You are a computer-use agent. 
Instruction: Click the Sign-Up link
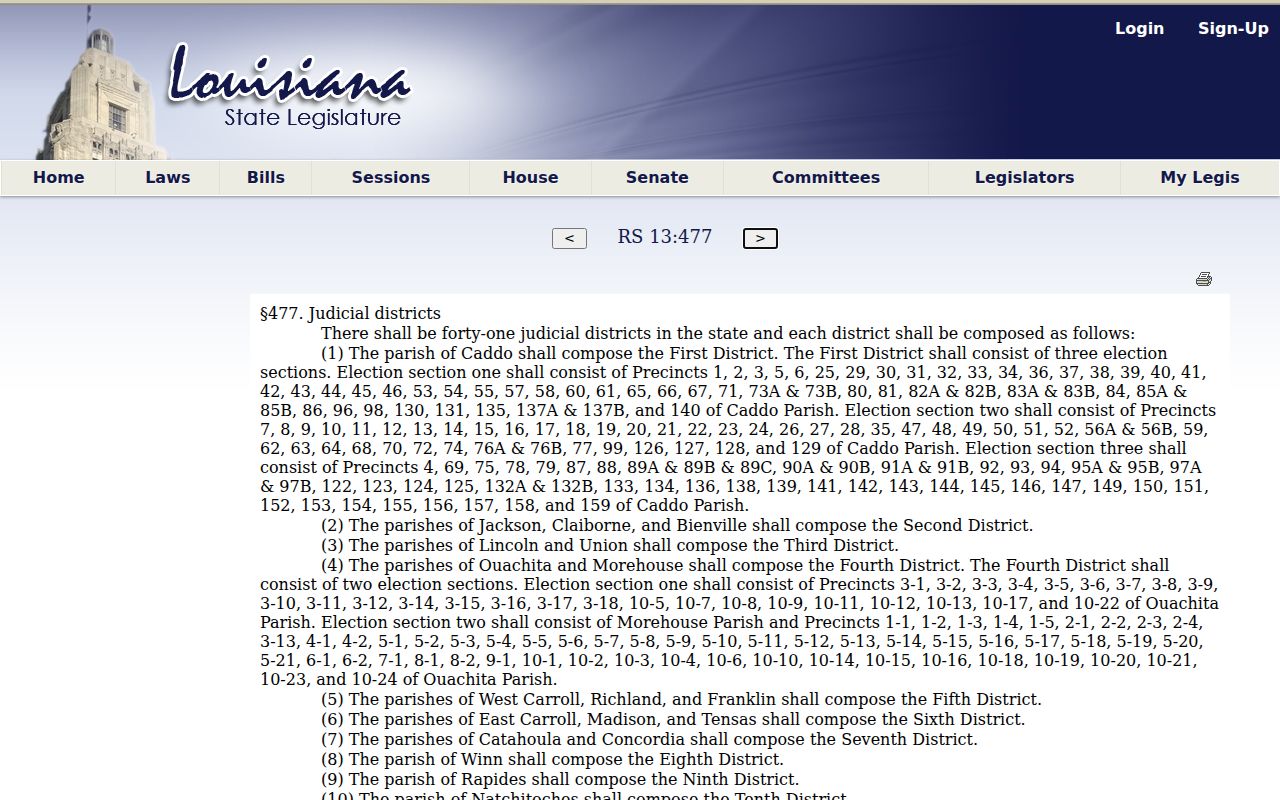tap(1233, 28)
